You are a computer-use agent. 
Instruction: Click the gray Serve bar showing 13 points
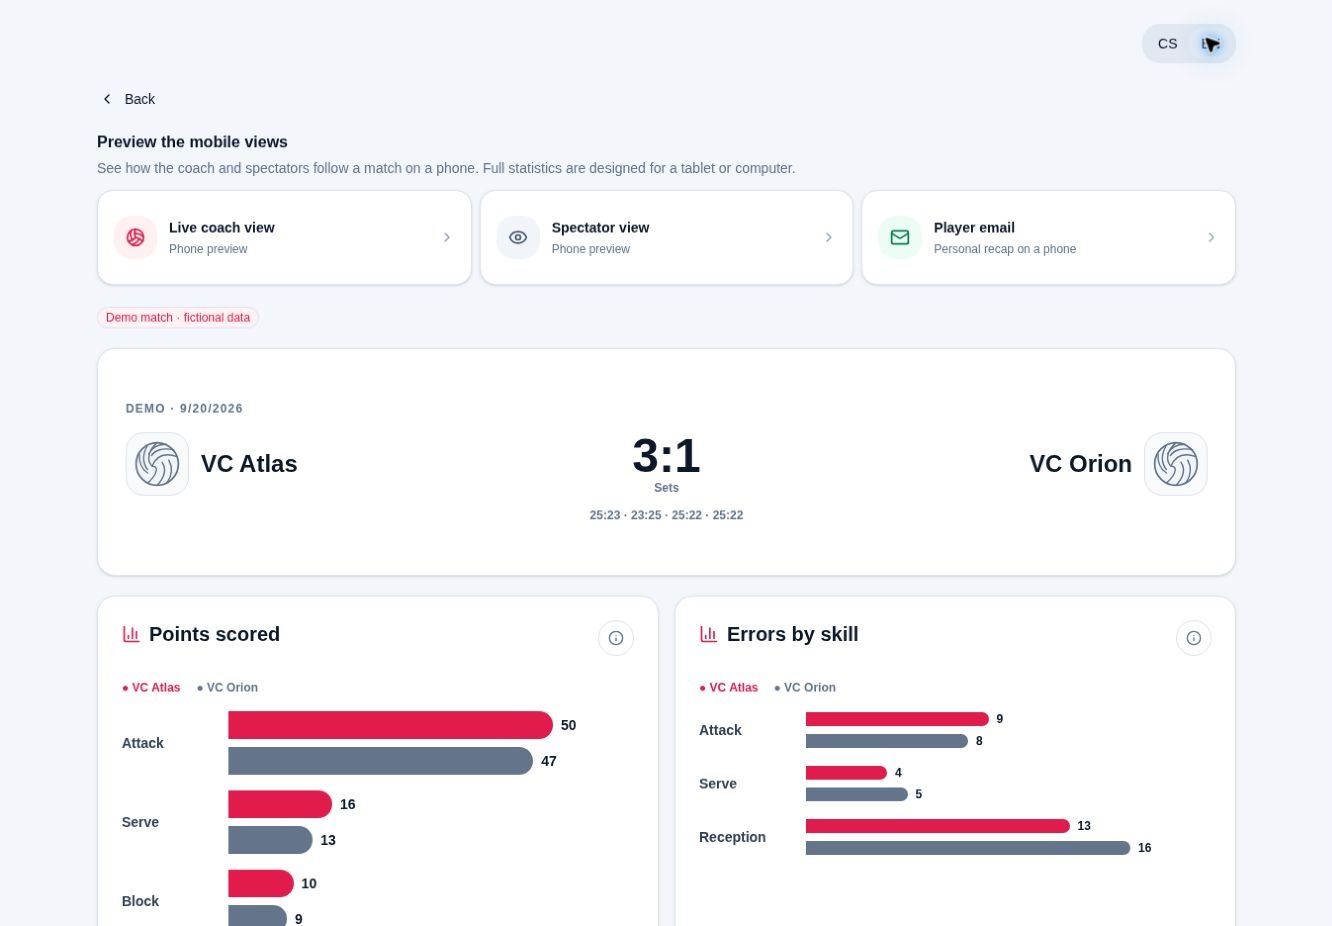coord(270,840)
